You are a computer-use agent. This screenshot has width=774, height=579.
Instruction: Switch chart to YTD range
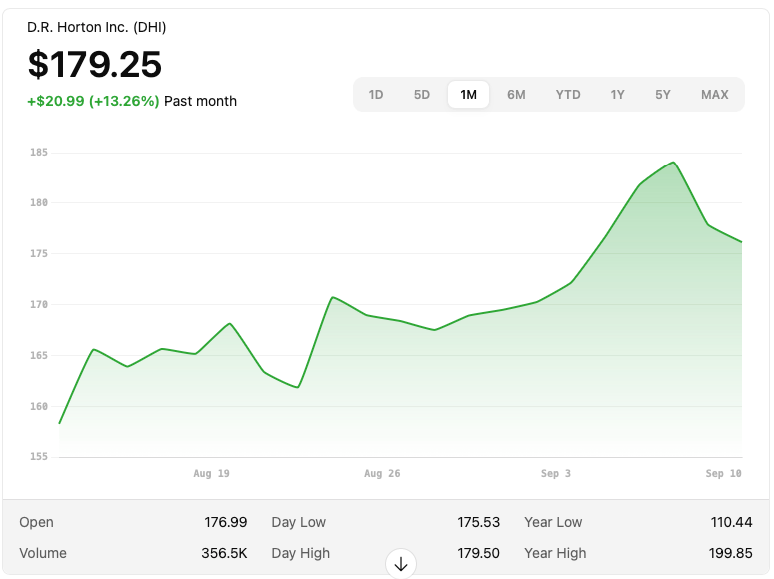click(x=568, y=95)
